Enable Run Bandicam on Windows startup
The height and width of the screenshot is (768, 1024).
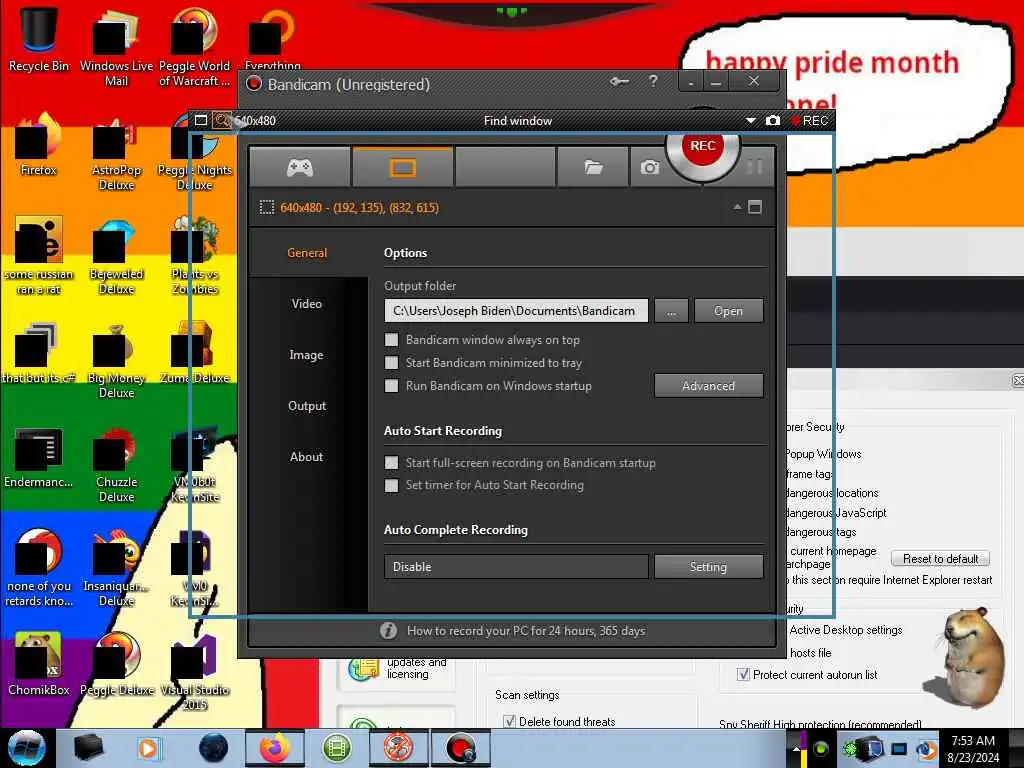point(391,386)
